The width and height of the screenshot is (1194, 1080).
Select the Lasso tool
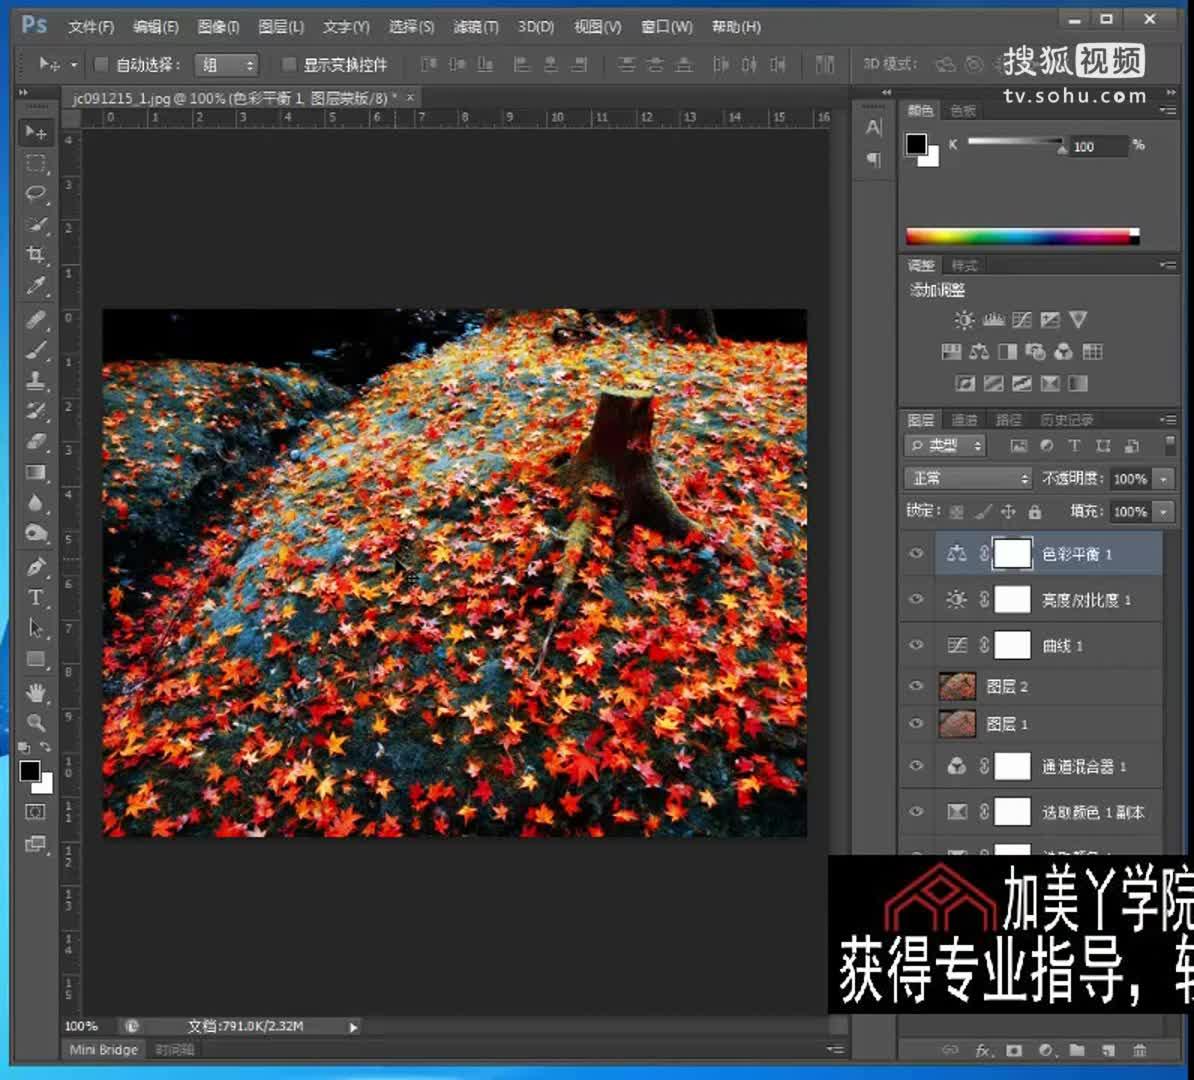(36, 194)
